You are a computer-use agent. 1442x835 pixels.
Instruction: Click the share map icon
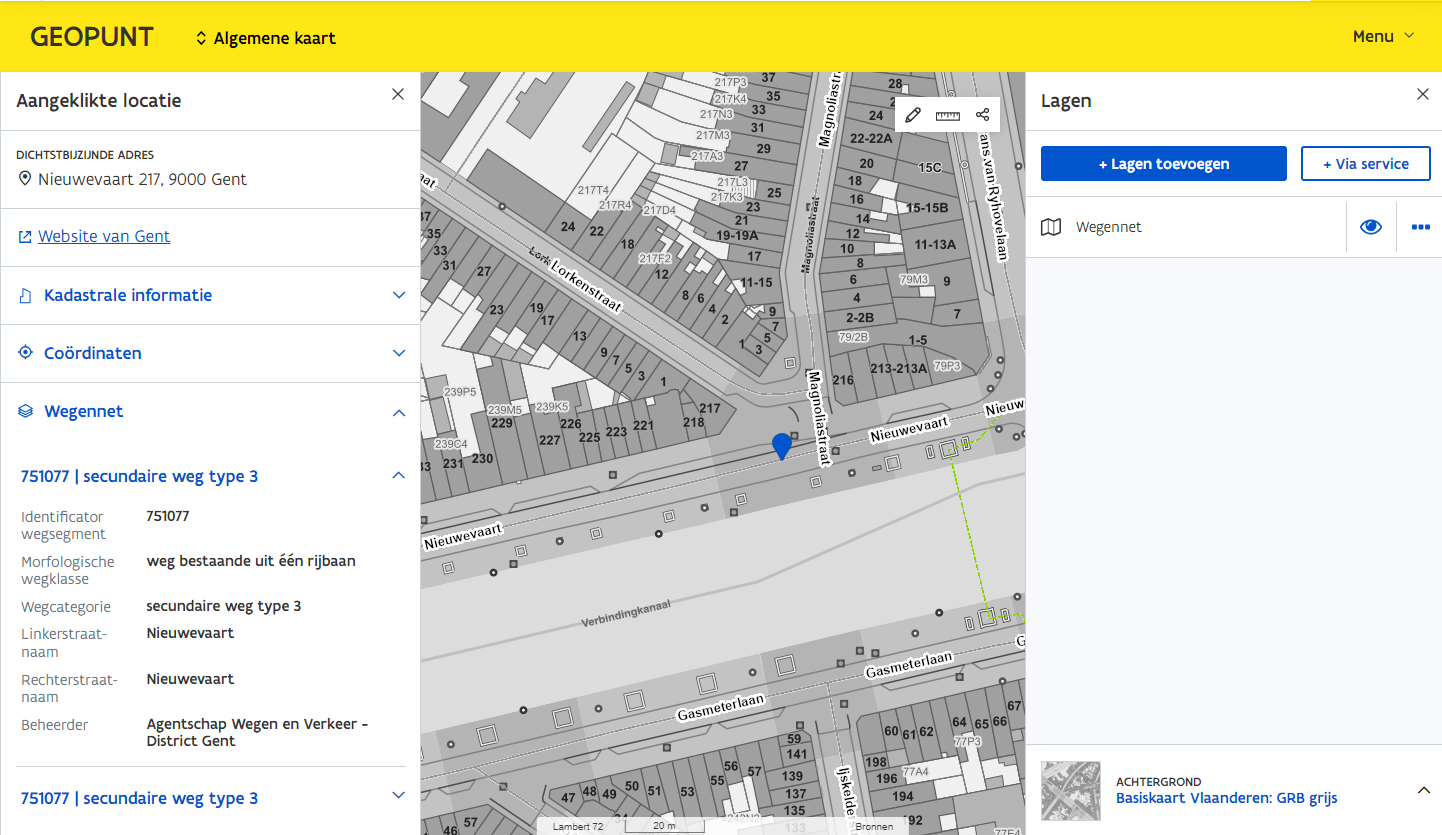982,115
